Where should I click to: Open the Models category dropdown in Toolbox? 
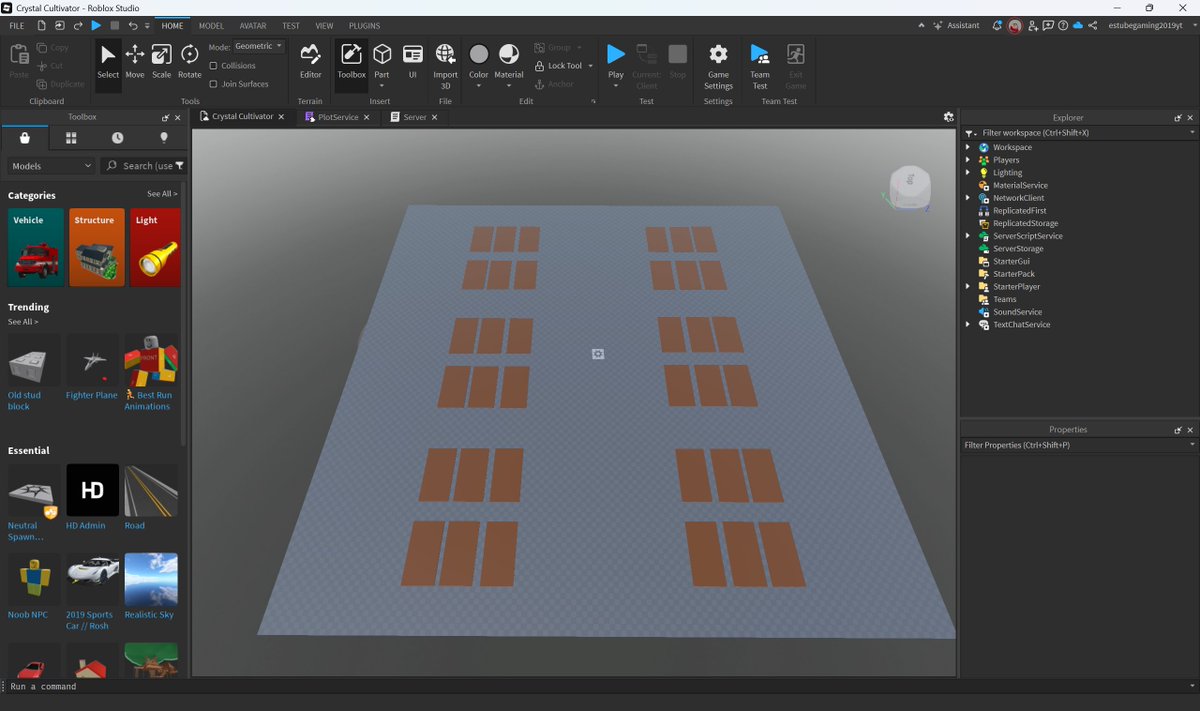(52, 166)
